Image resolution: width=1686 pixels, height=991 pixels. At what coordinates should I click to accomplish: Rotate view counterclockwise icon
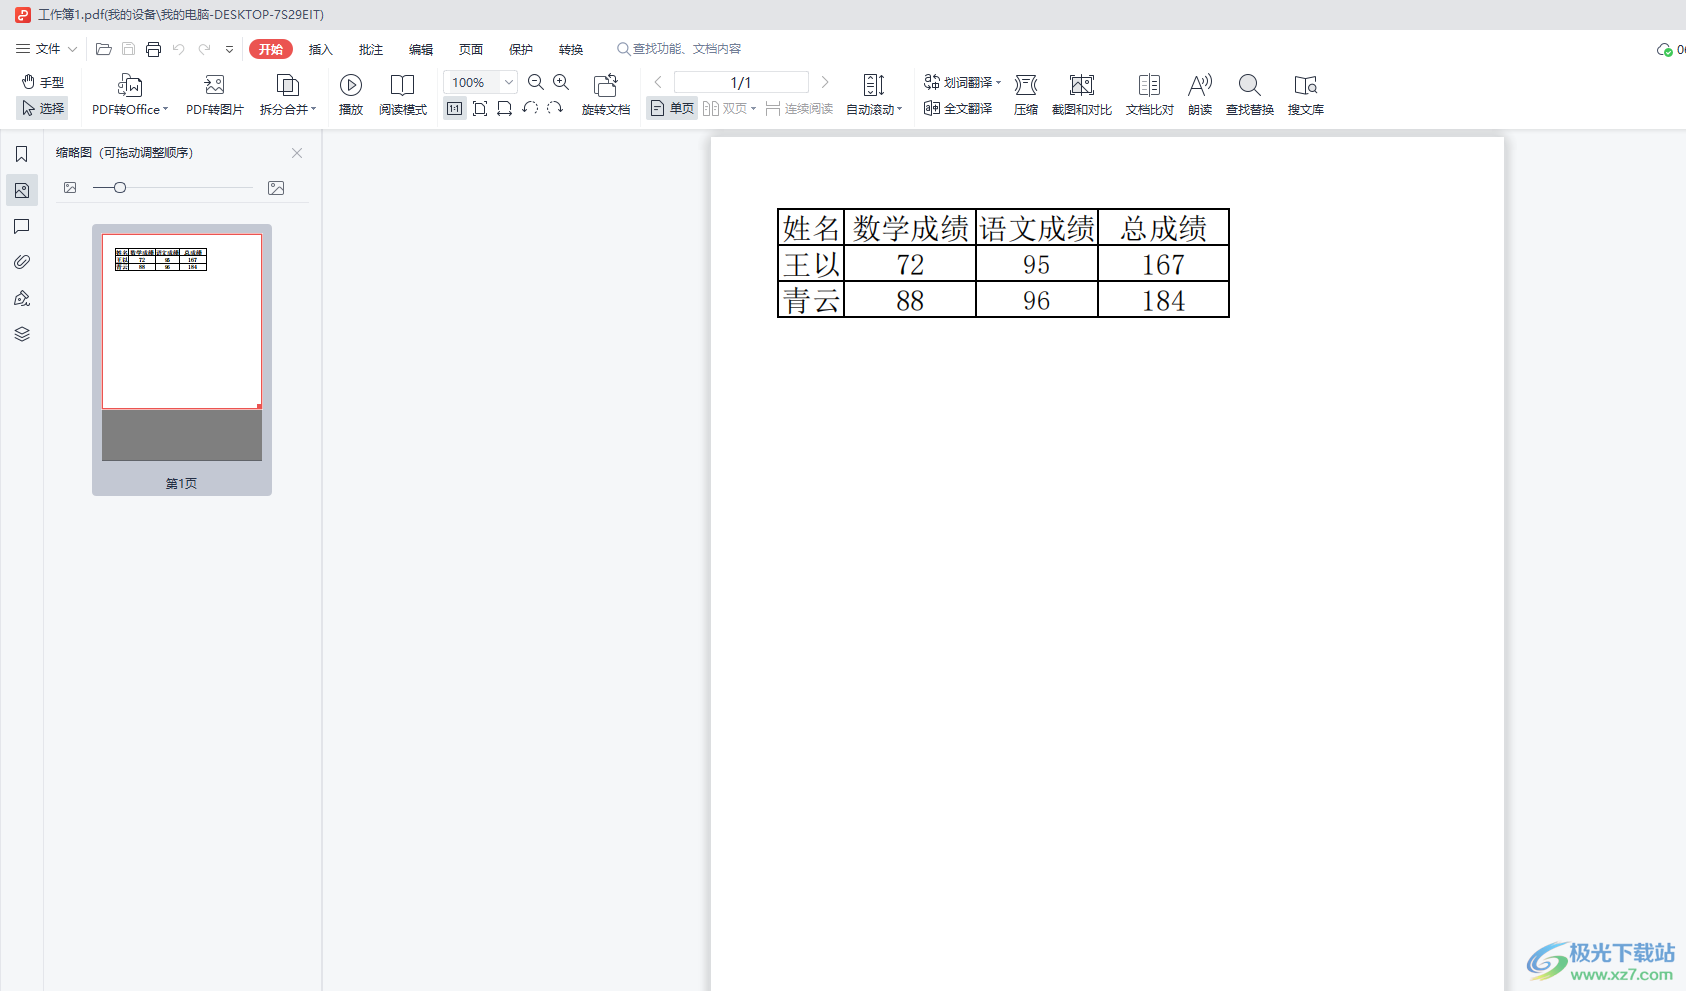click(x=530, y=108)
